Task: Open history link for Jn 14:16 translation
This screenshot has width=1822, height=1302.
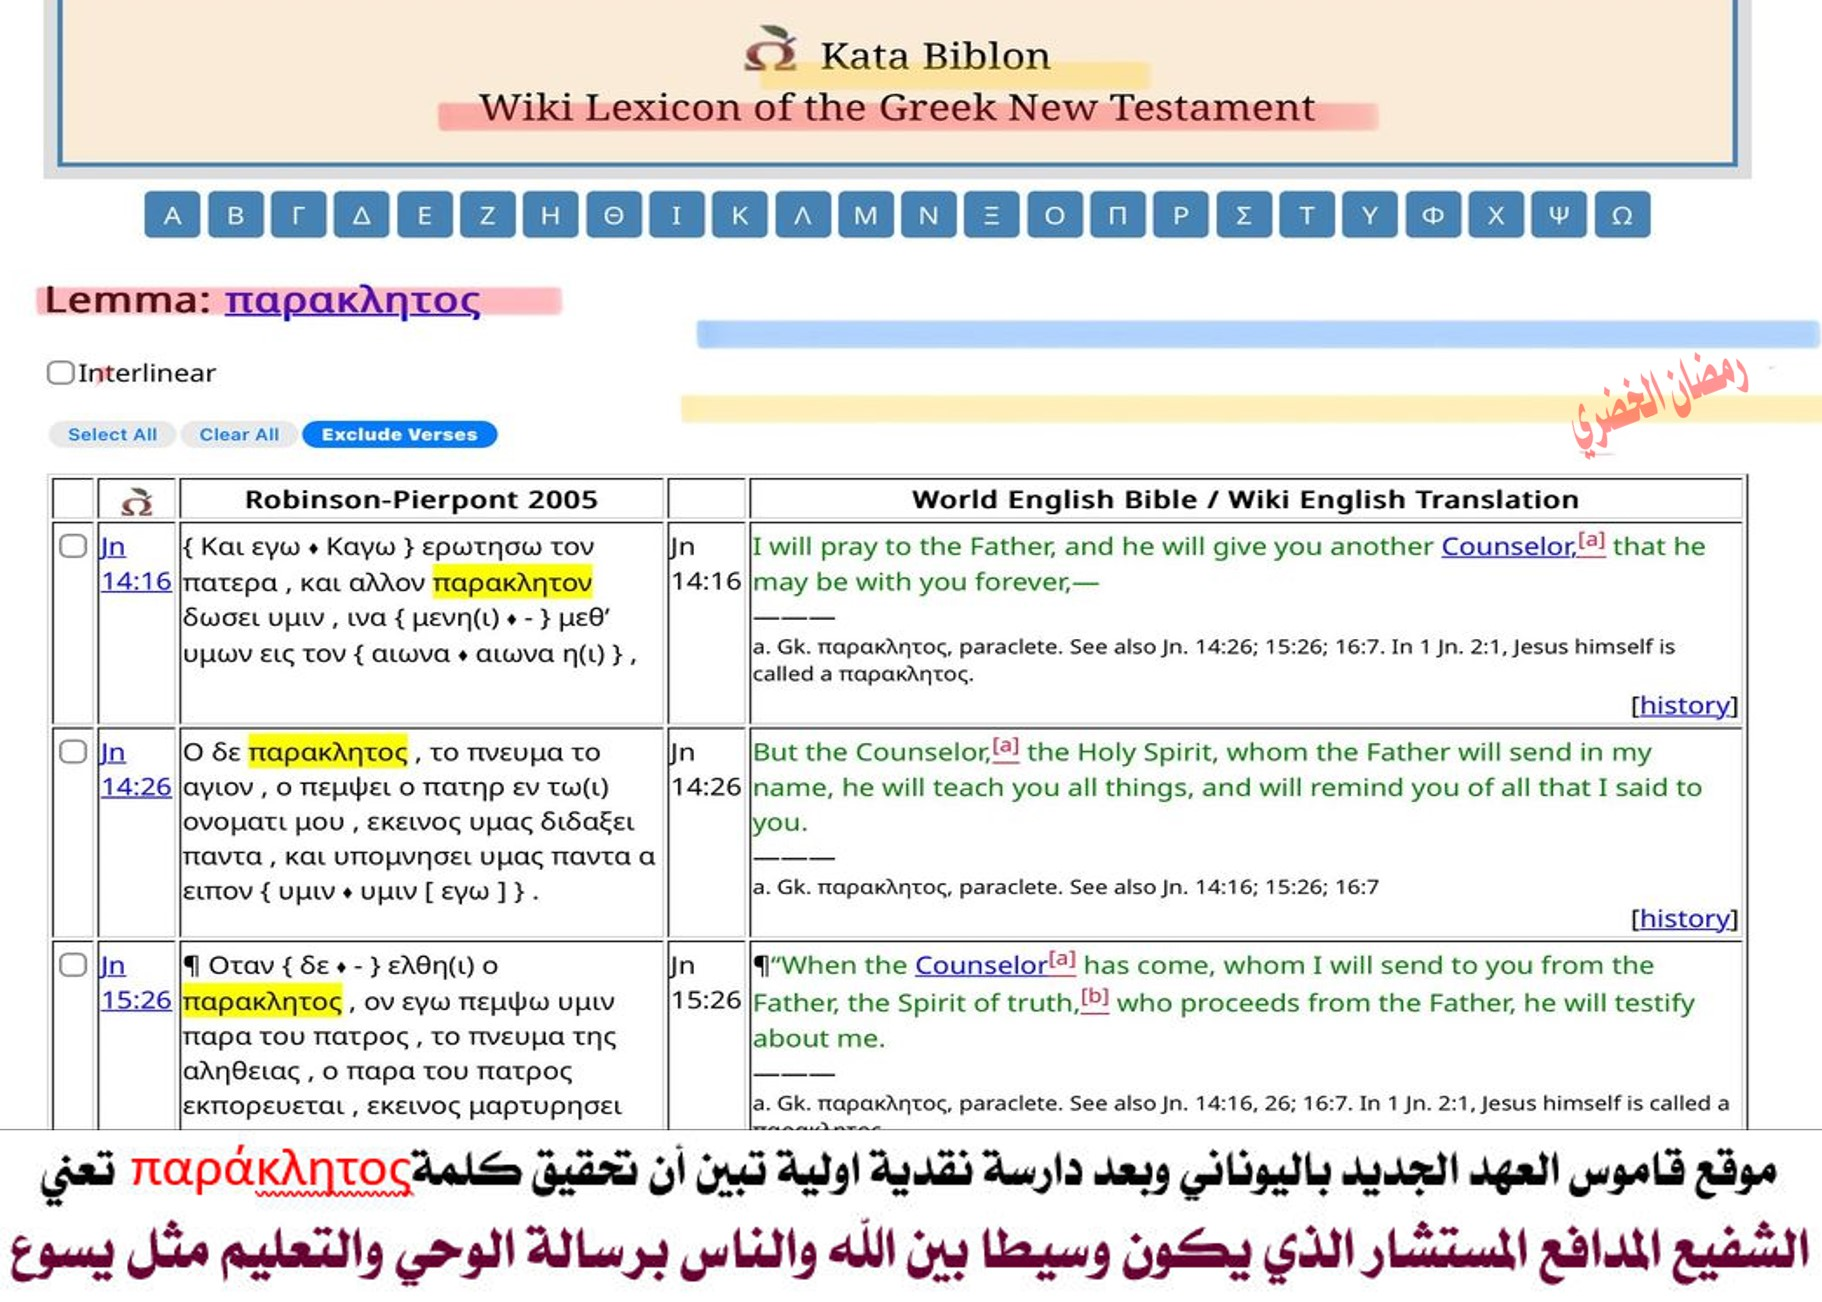Action: [x=1684, y=705]
